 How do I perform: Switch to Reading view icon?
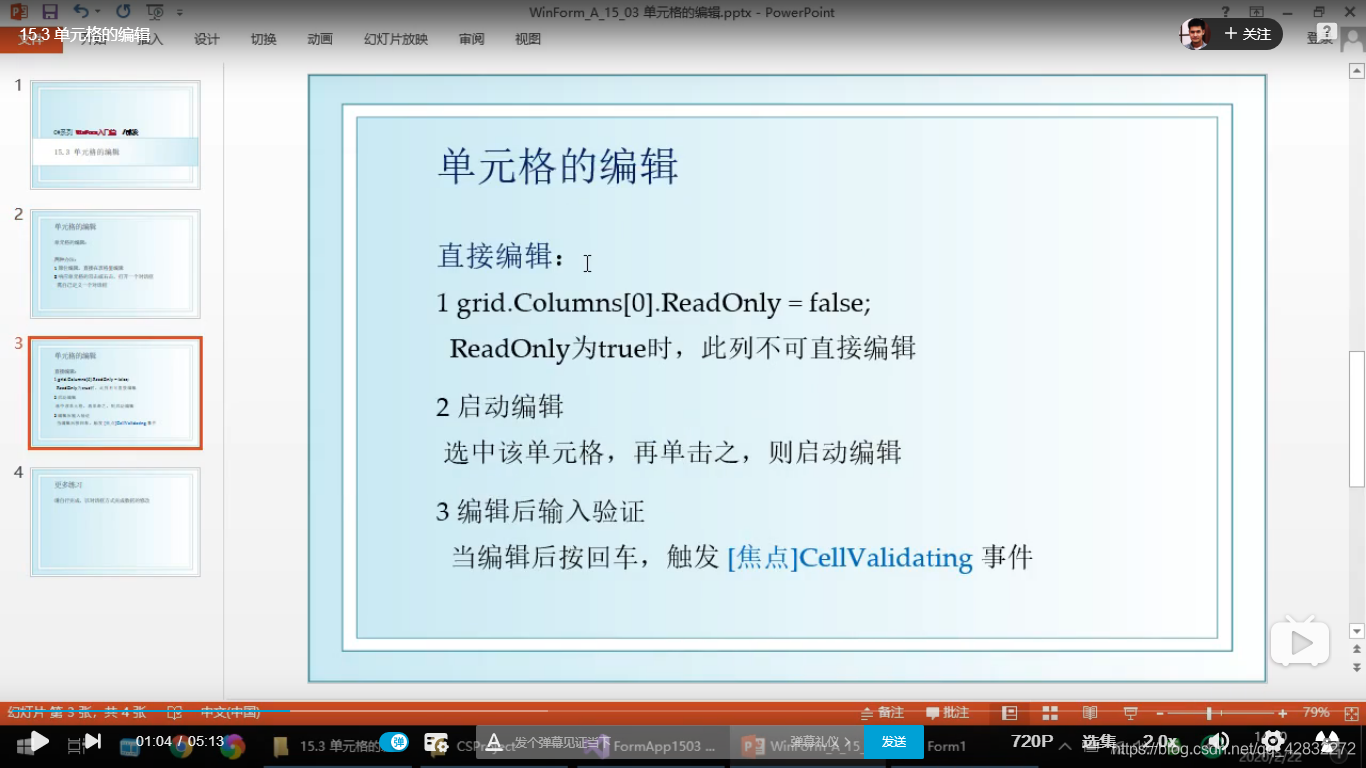1090,713
